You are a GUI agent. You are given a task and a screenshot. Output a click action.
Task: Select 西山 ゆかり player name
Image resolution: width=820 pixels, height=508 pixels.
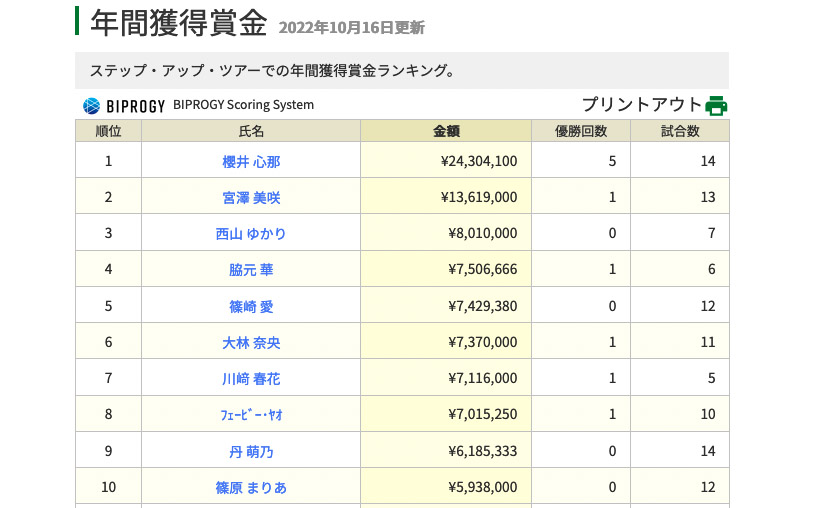251,233
